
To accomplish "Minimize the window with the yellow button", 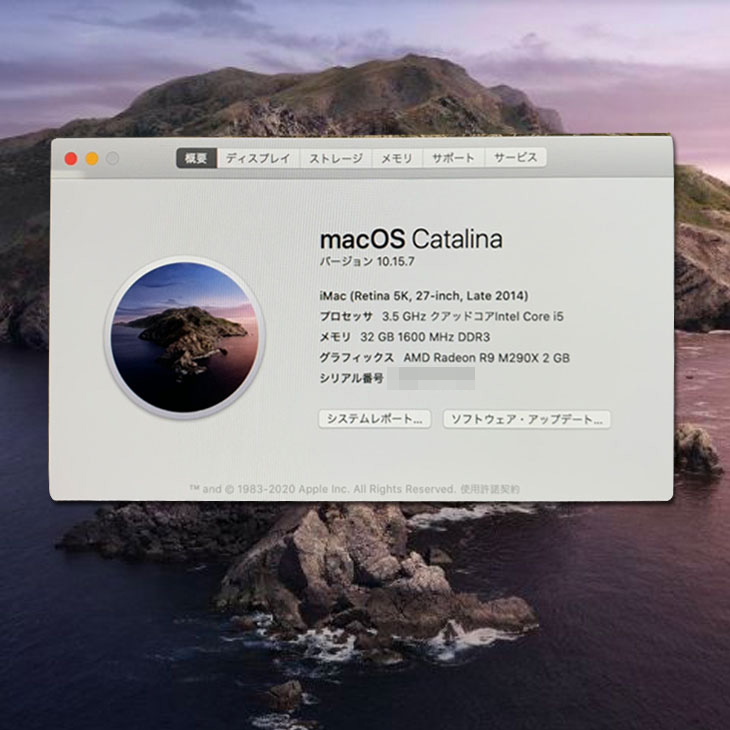I will click(92, 158).
